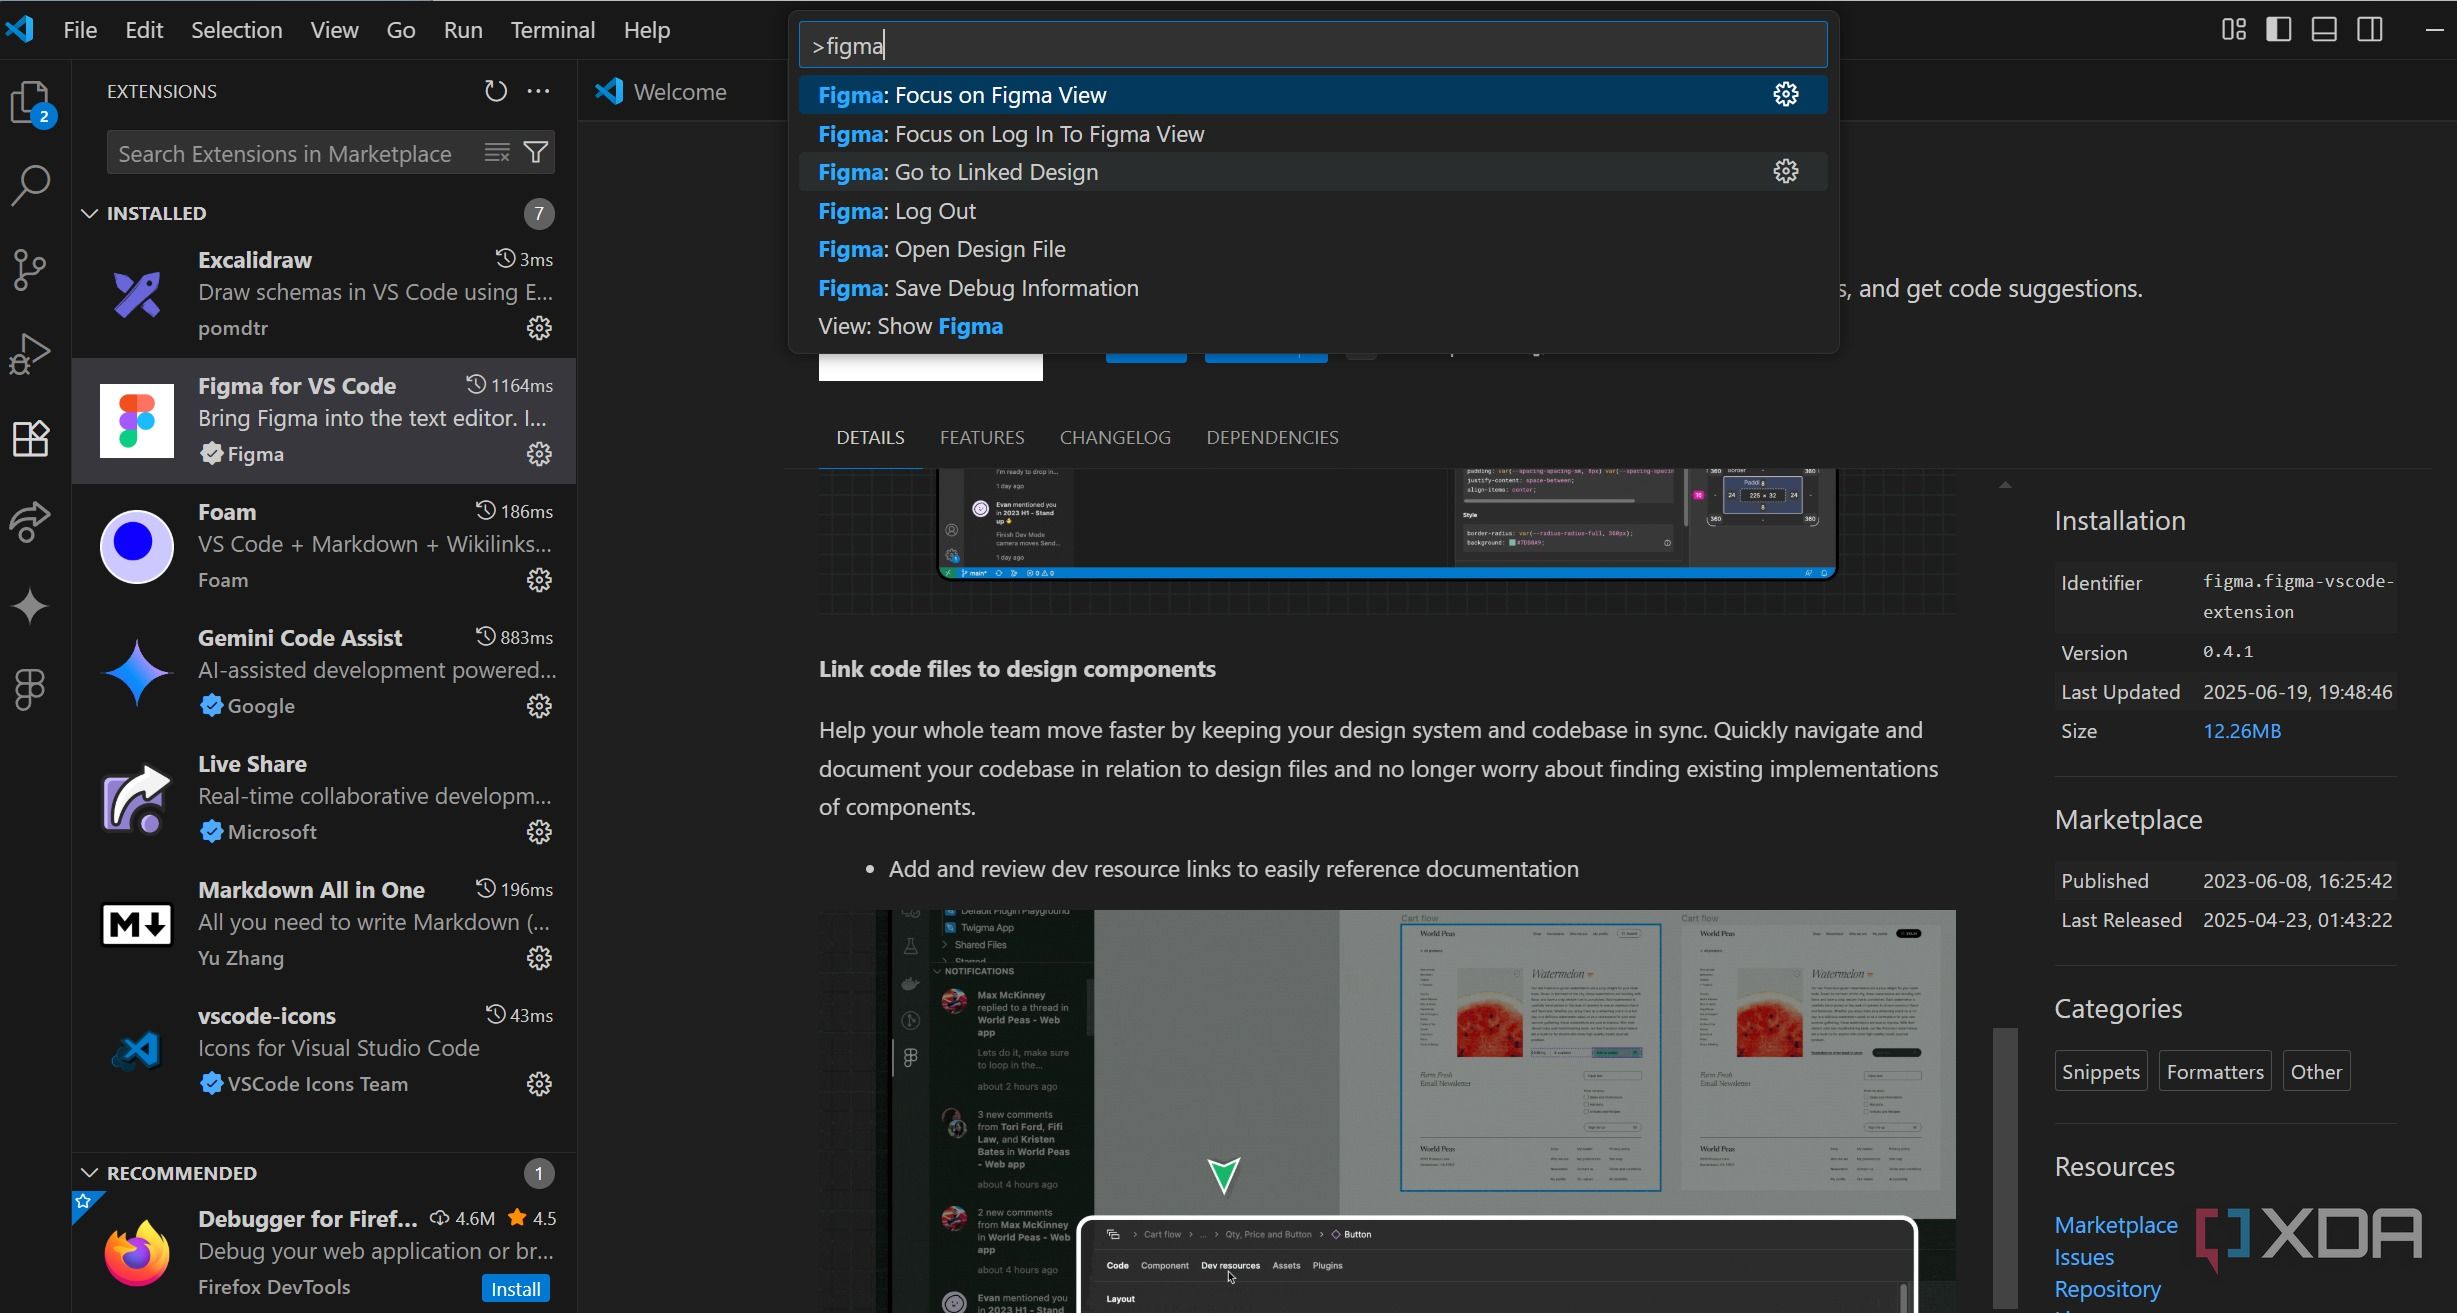This screenshot has height=1313, width=2457.
Task: Open the Selection menu
Action: click(x=237, y=30)
